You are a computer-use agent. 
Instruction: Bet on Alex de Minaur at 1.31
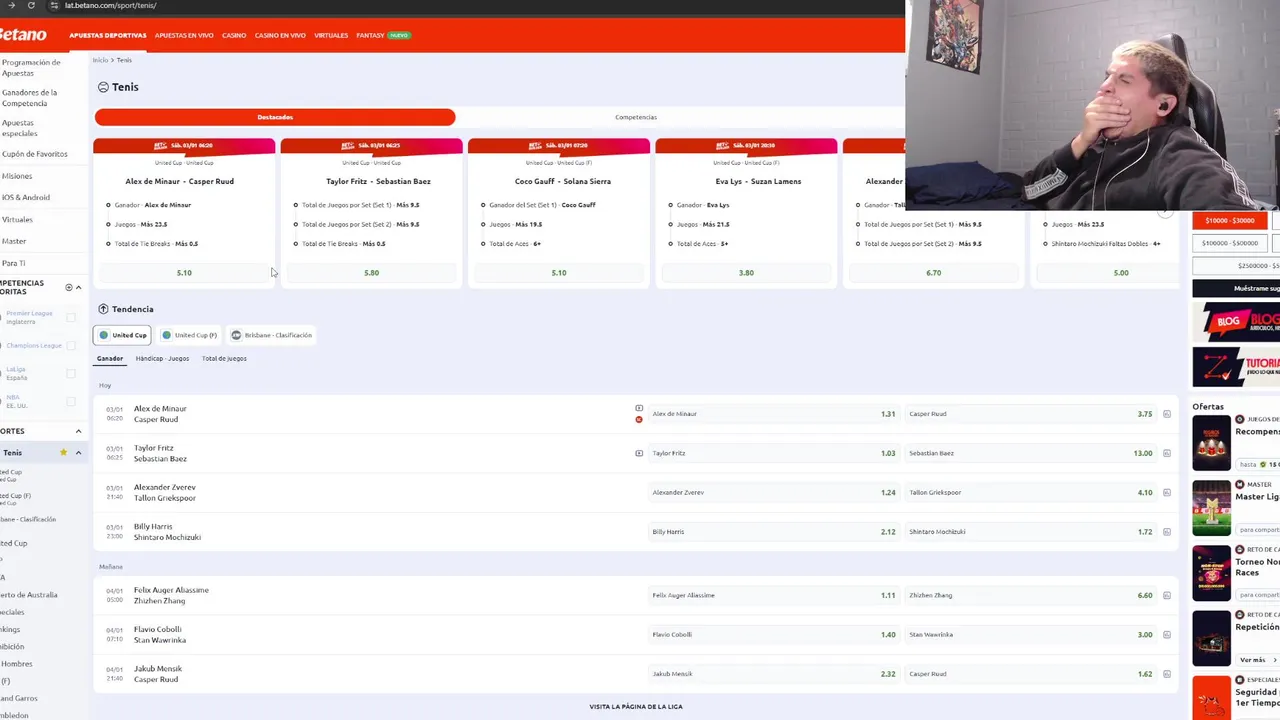click(774, 414)
